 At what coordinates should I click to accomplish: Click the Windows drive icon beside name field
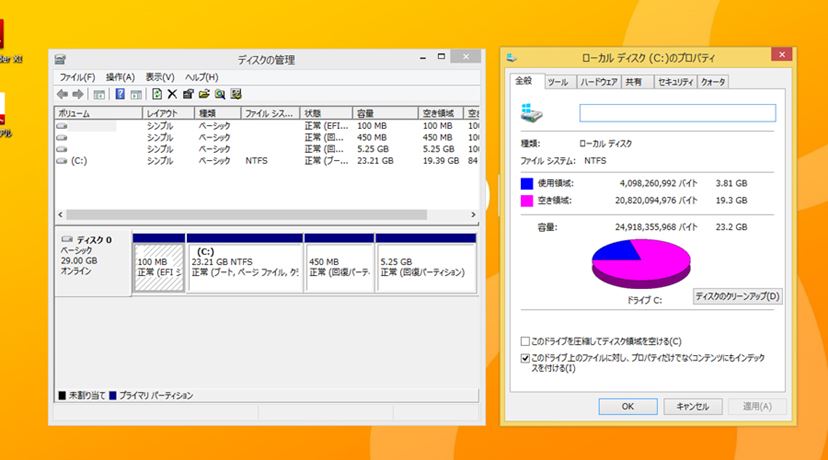(x=531, y=112)
